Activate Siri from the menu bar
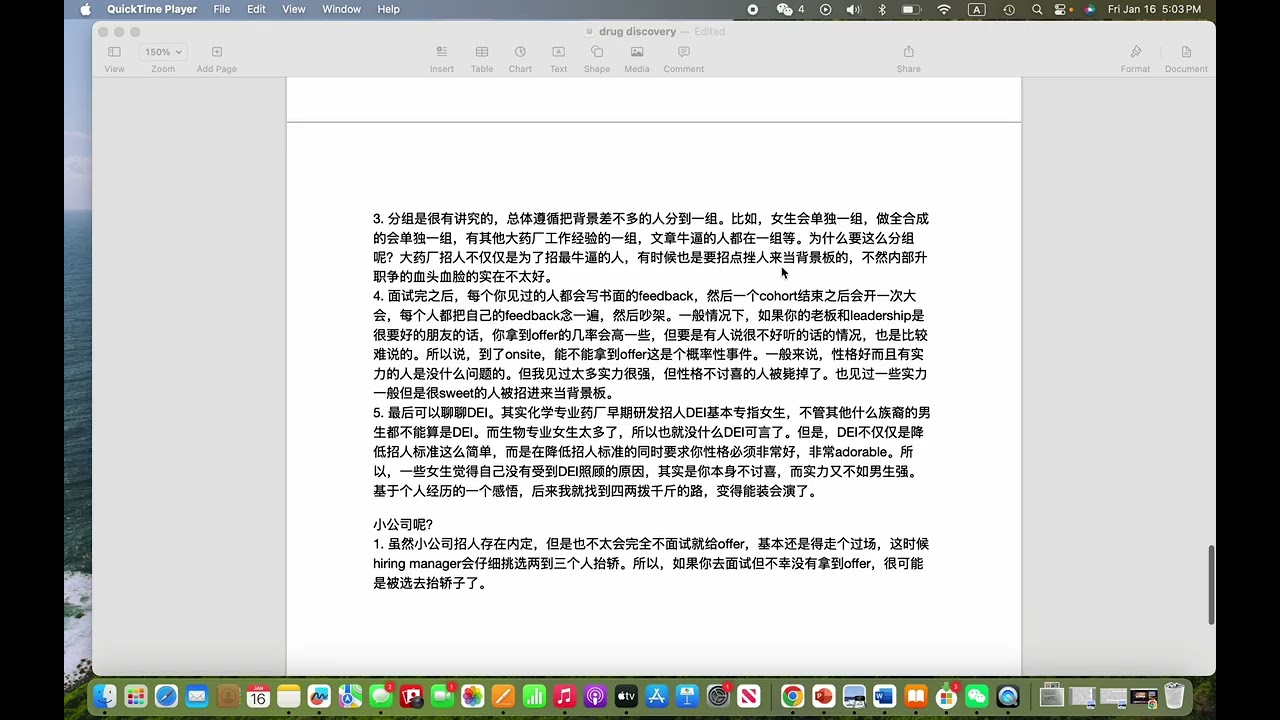Image resolution: width=1280 pixels, height=720 pixels. pyautogui.click(x=1089, y=9)
